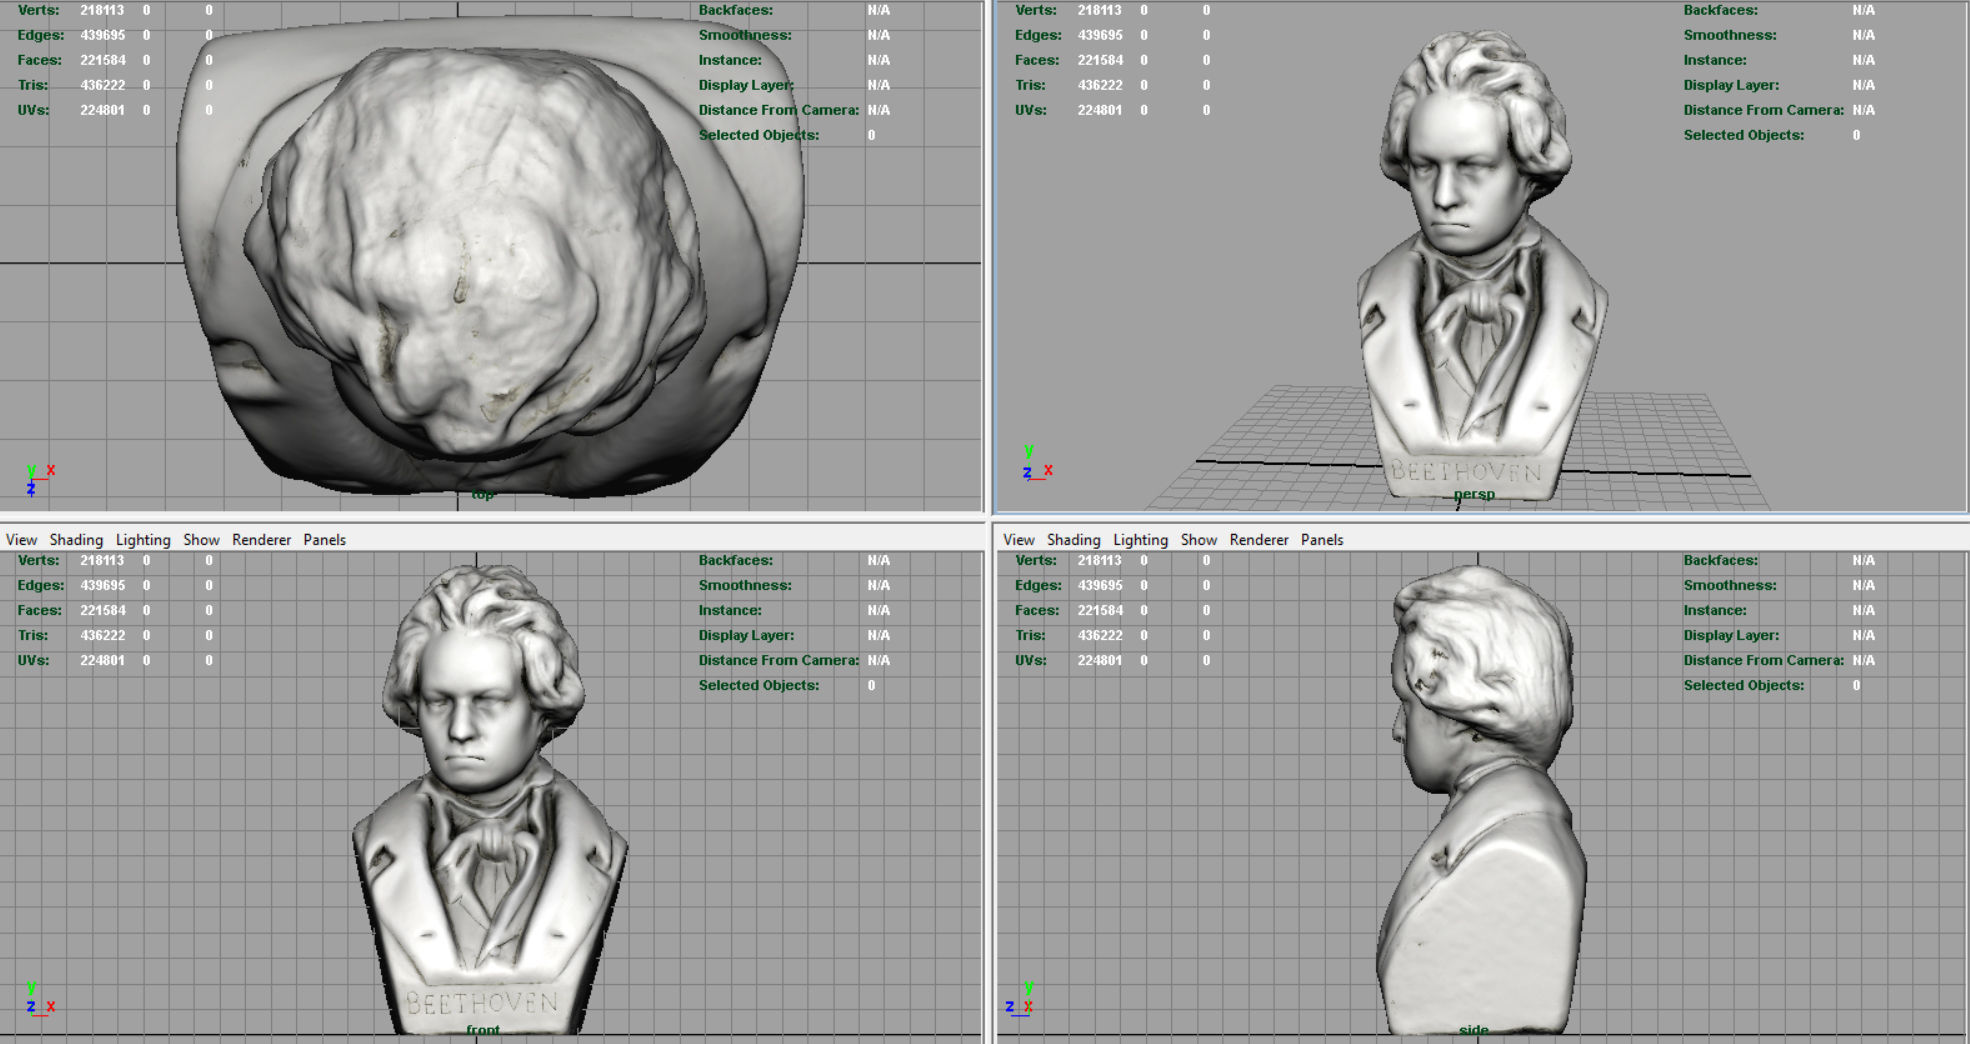
Task: Open the Panels menu in side viewport panel
Action: [x=1322, y=539]
